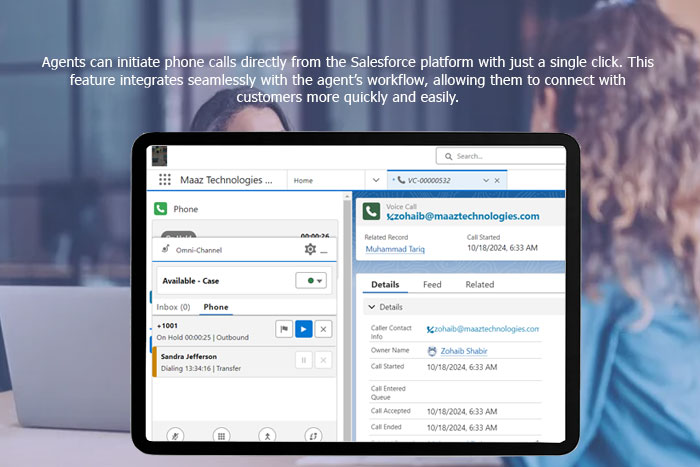Minimize the Omni-Channel panel

pos(324,252)
